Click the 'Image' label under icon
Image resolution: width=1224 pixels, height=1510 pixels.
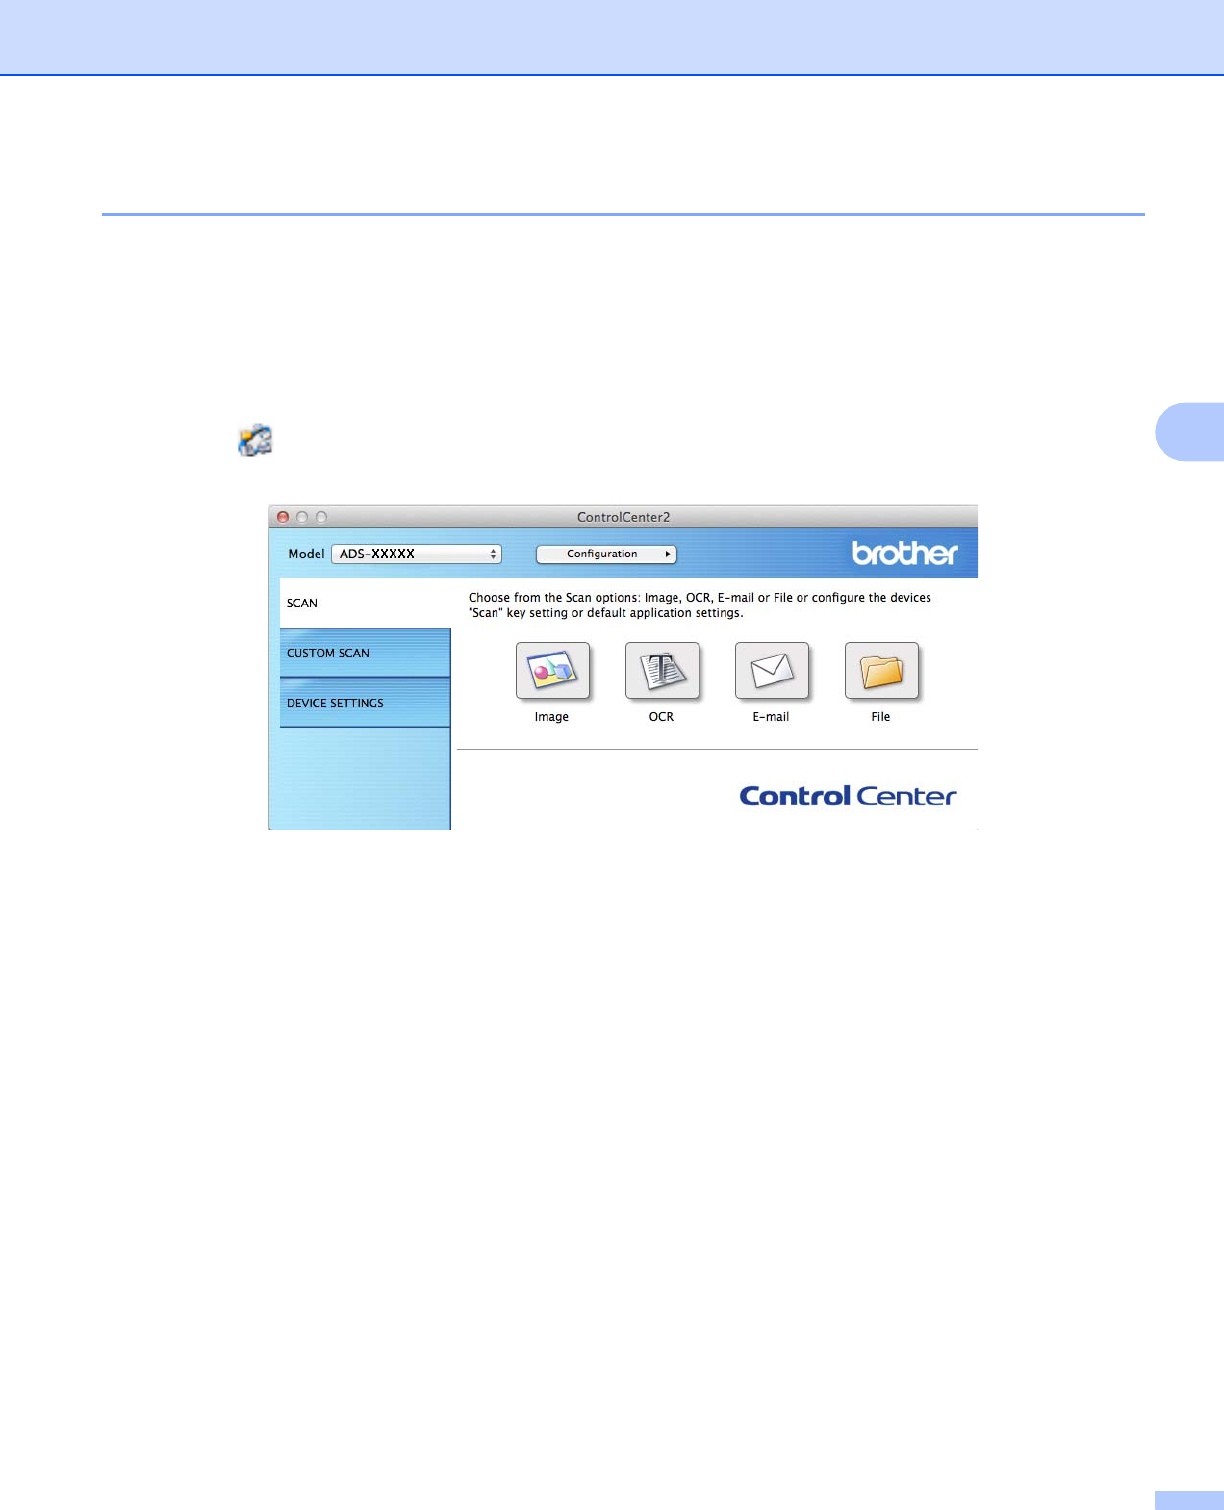coord(552,717)
